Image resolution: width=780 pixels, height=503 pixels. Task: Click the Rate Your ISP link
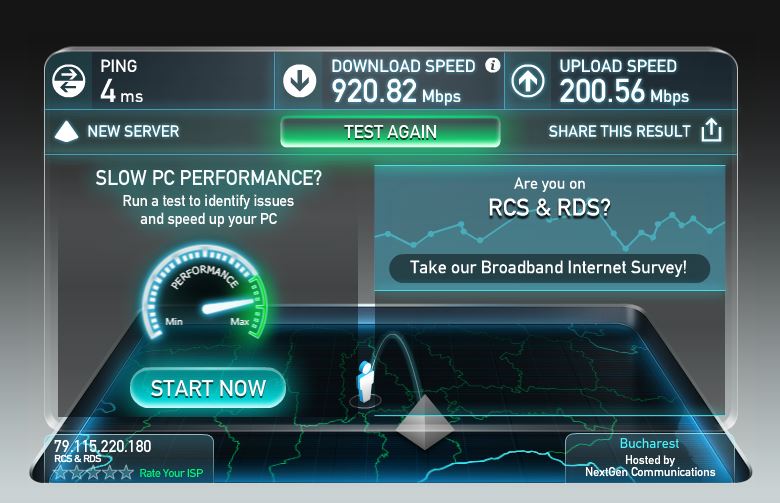click(x=171, y=473)
